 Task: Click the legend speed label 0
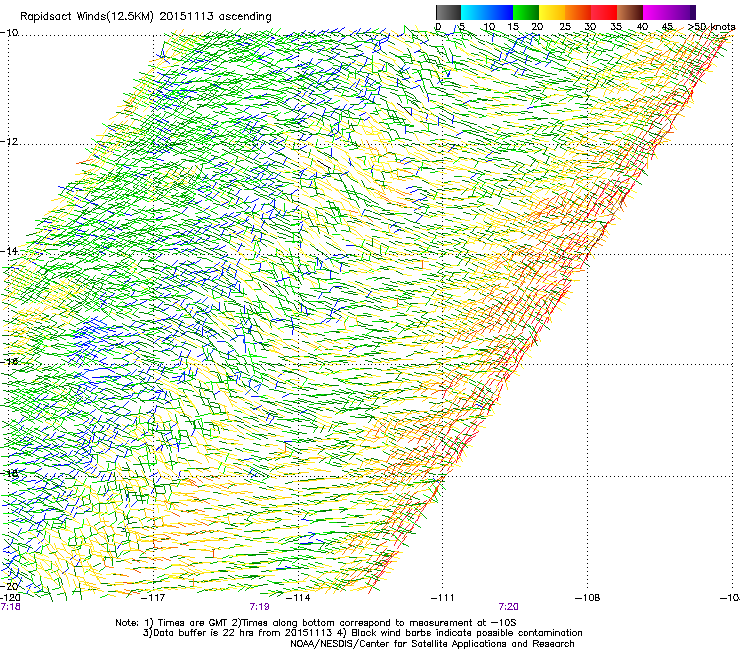438,26
